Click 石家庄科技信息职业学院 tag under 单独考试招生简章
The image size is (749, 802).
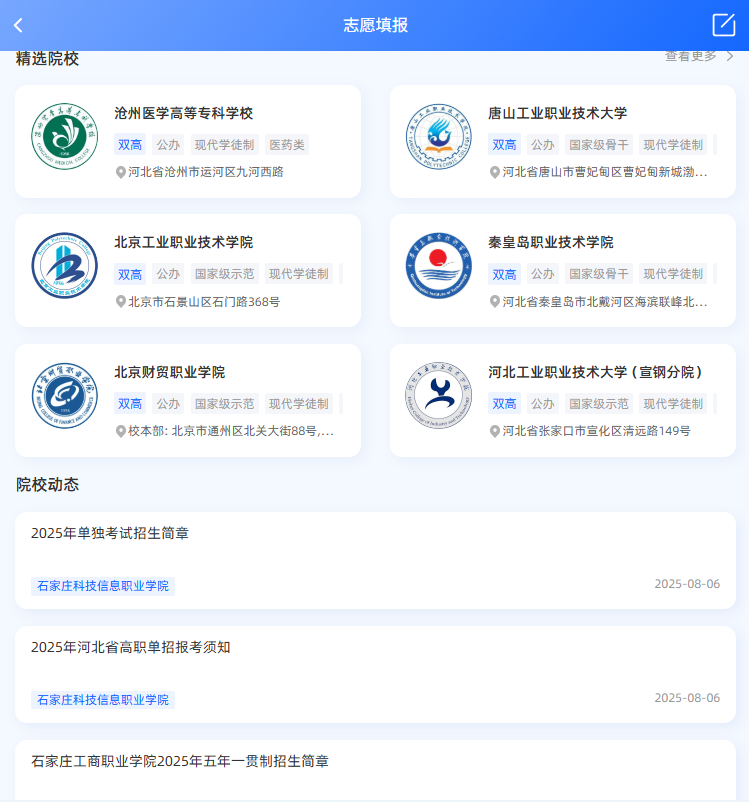pyautogui.click(x=103, y=586)
